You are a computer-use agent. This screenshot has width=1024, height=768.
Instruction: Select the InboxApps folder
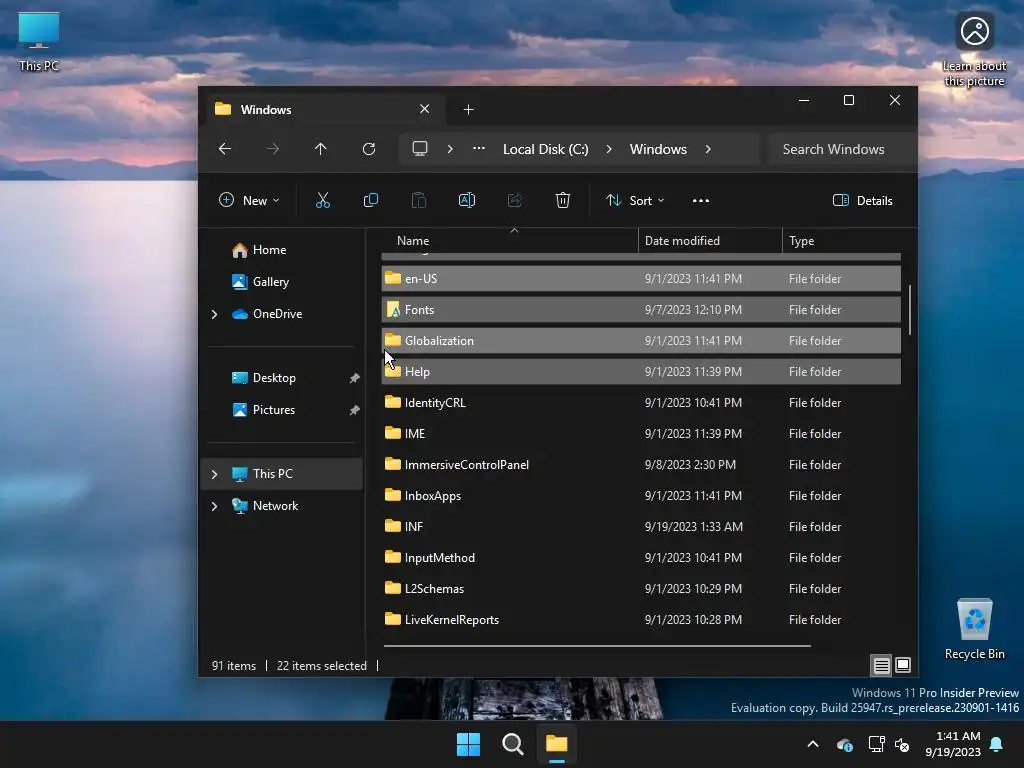[641, 496]
